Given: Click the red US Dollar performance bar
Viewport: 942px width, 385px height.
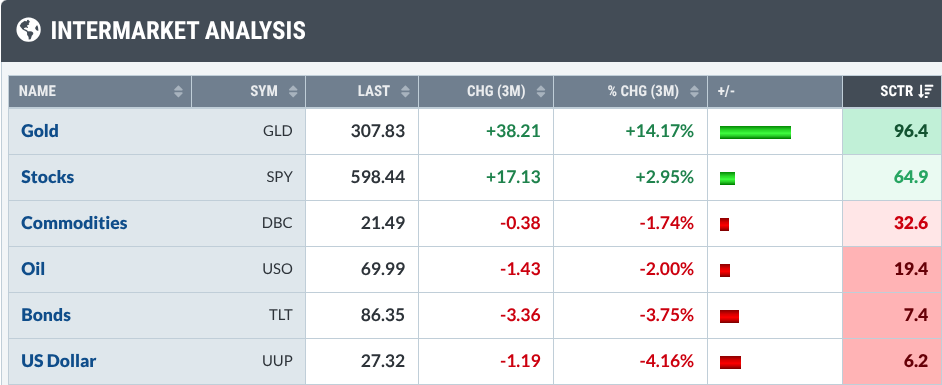Looking at the screenshot, I should [x=730, y=362].
